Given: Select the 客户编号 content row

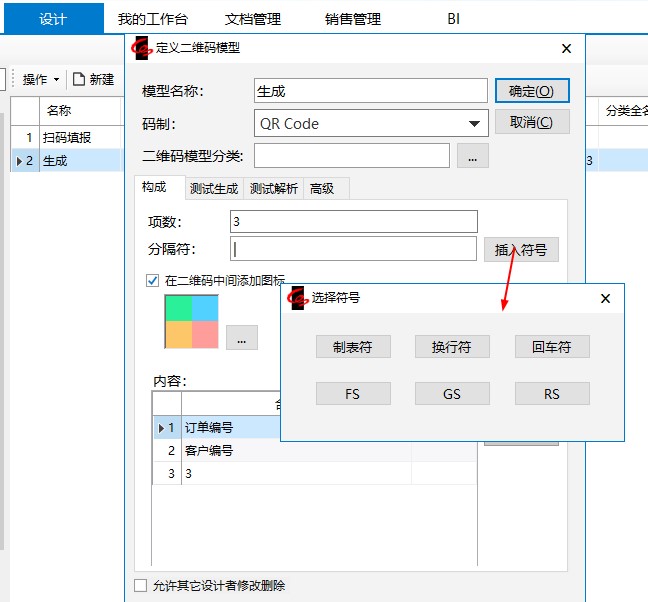Looking at the screenshot, I should [209, 451].
